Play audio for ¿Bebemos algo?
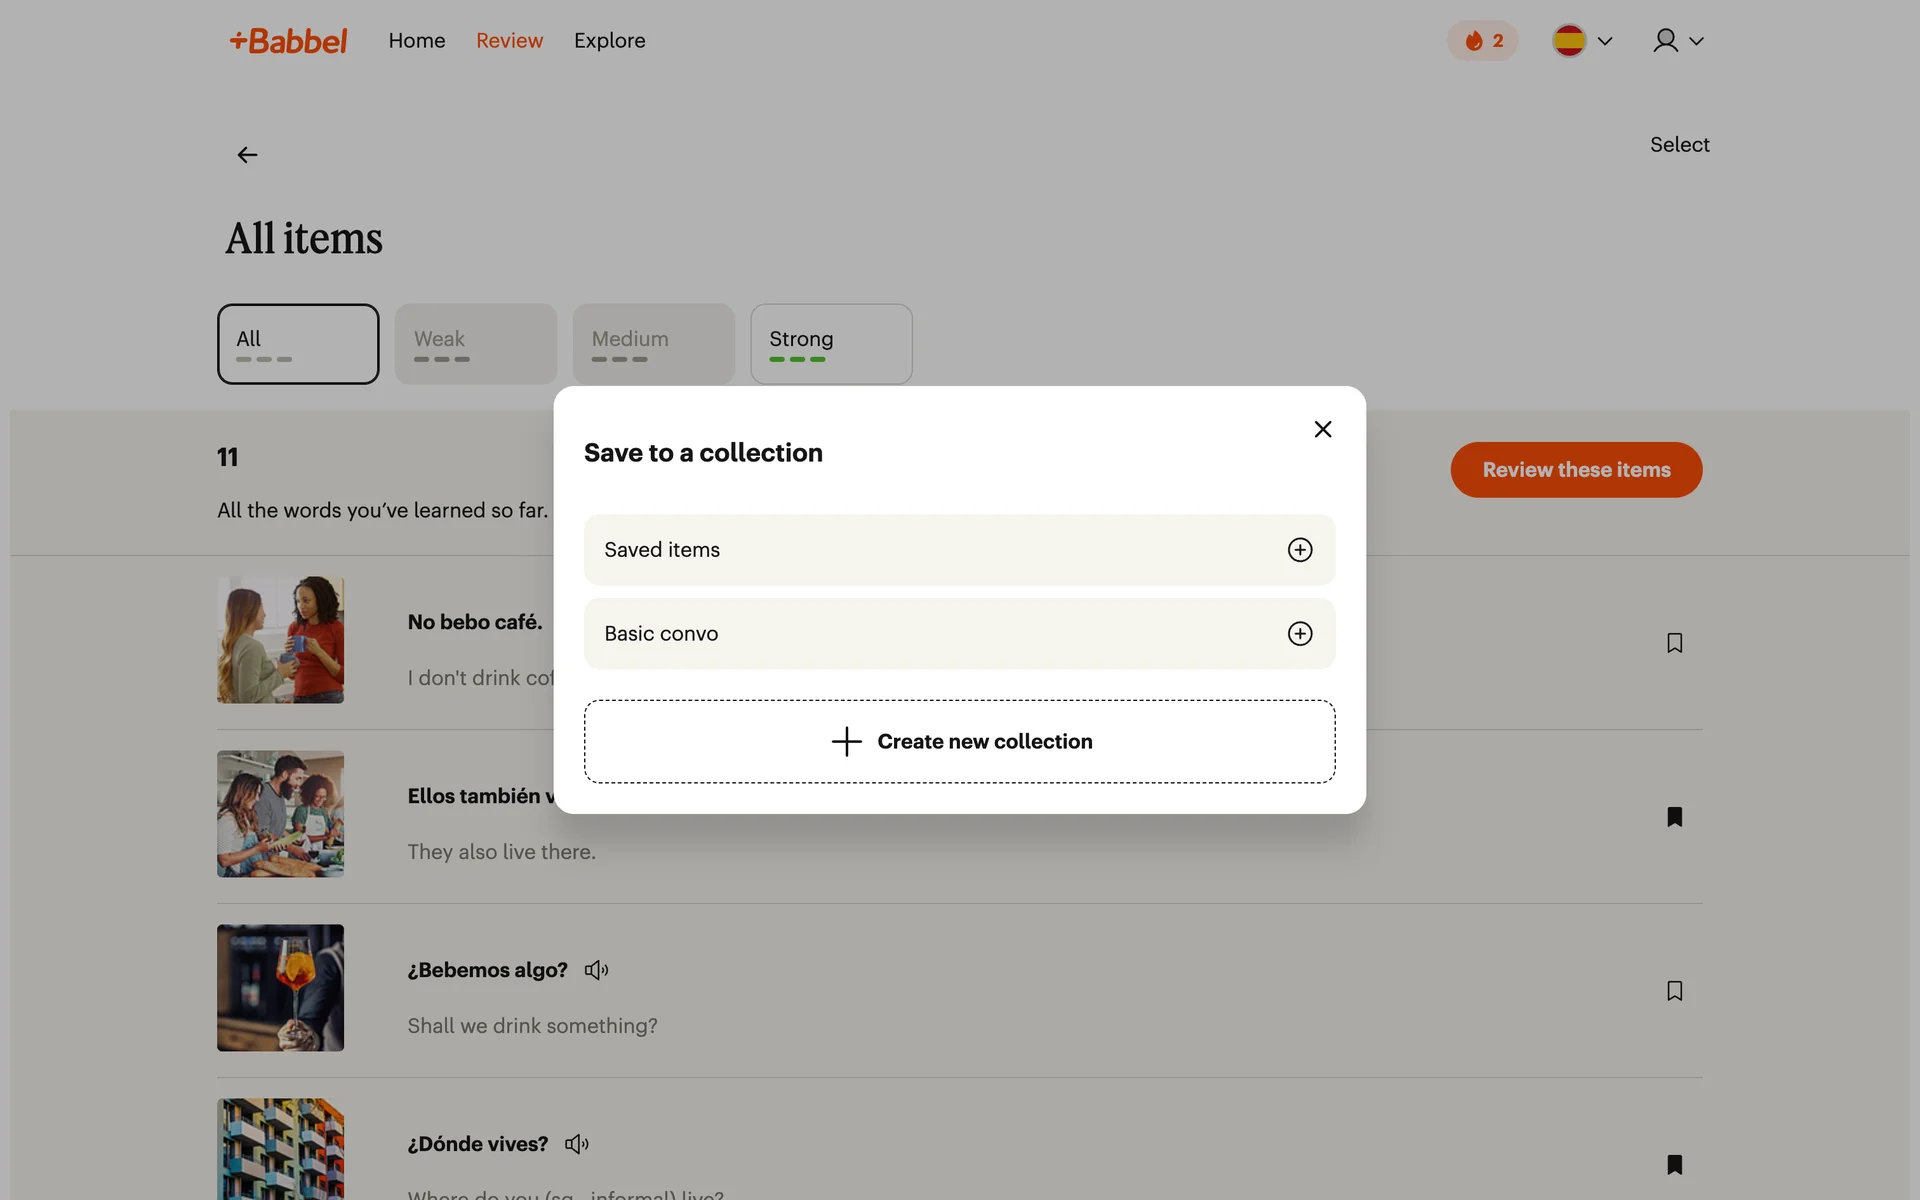This screenshot has height=1200, width=1920. [596, 970]
